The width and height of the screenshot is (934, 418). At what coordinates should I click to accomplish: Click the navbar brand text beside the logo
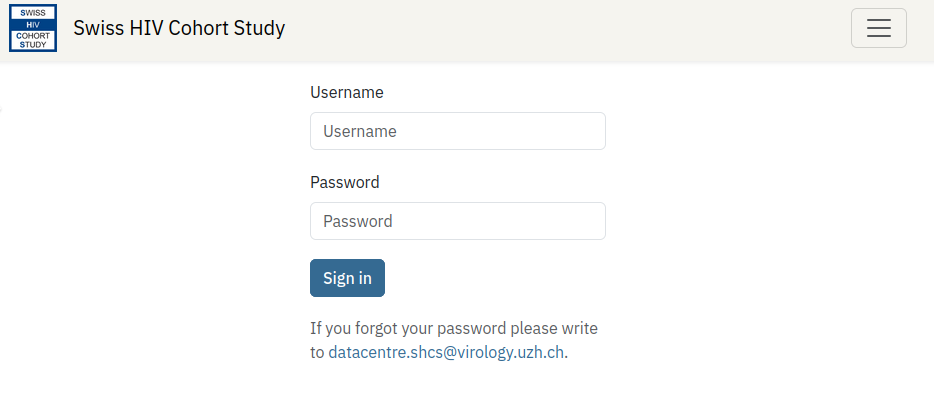179,28
